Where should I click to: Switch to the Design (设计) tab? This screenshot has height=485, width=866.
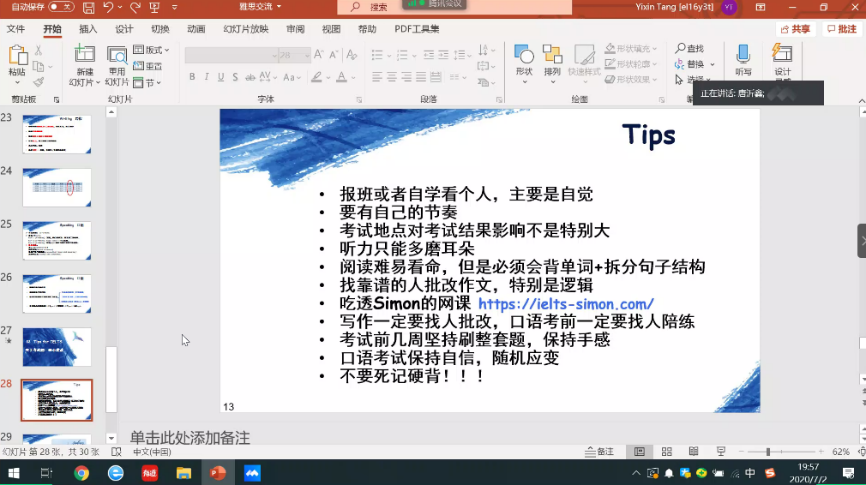coord(124,29)
